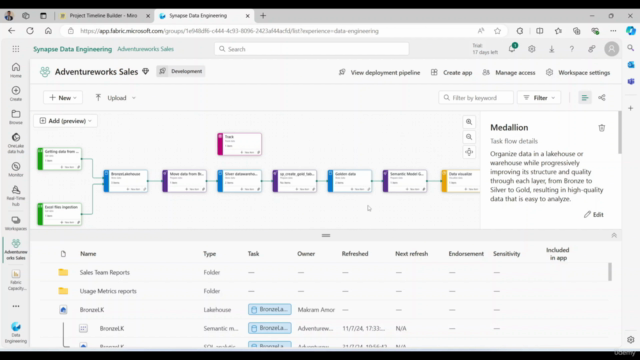
Task: Click Manage access button
Action: click(x=509, y=72)
